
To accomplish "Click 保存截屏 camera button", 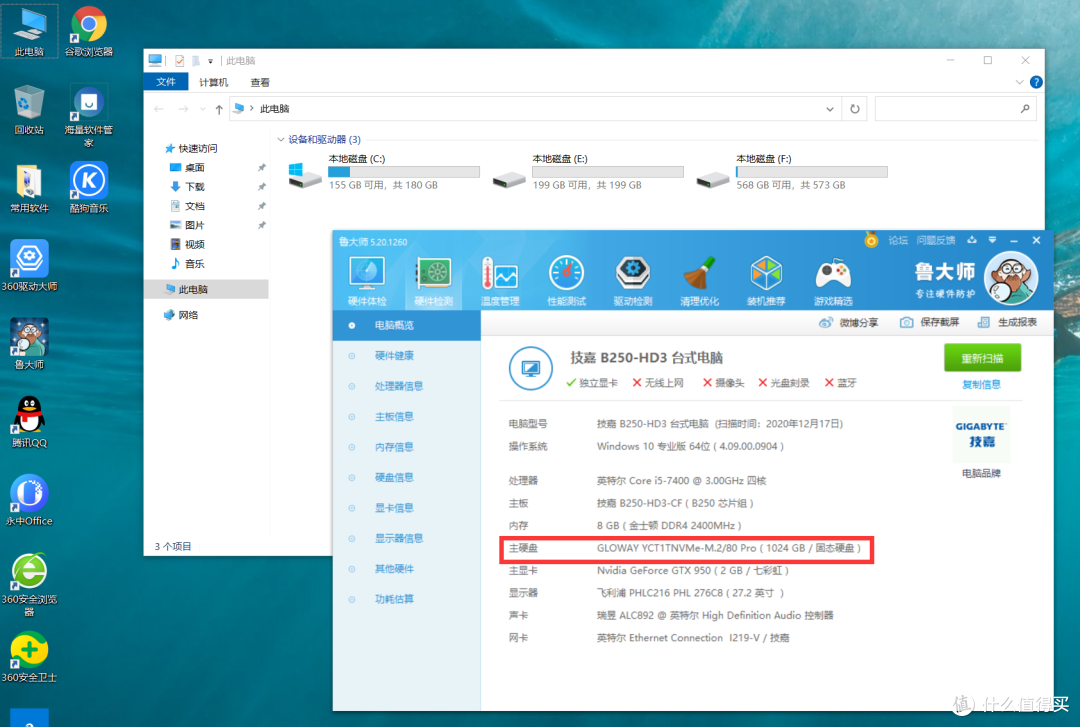I will (930, 322).
